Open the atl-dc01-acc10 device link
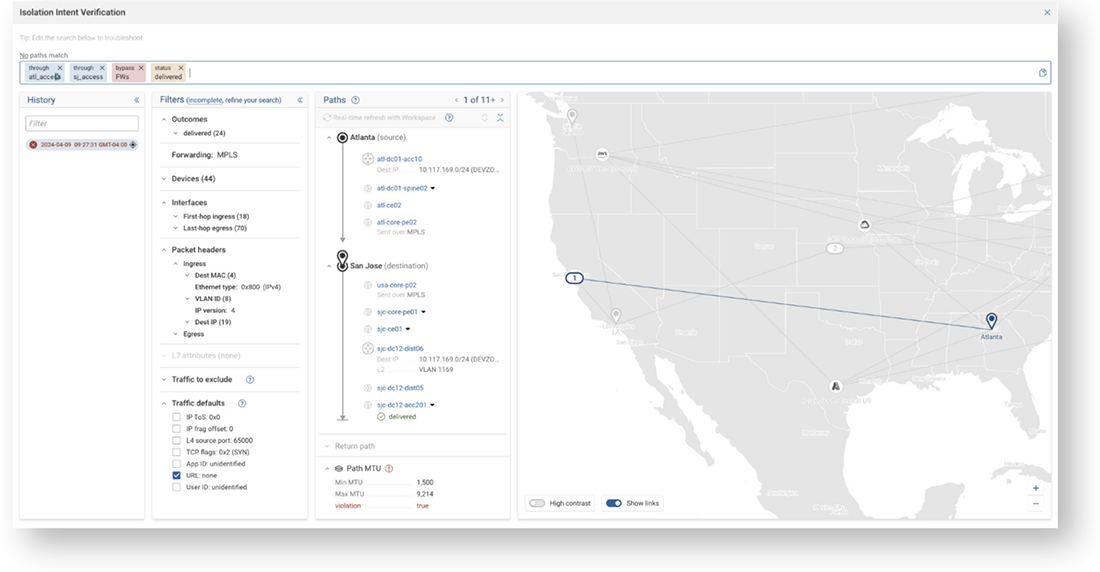 [x=399, y=159]
